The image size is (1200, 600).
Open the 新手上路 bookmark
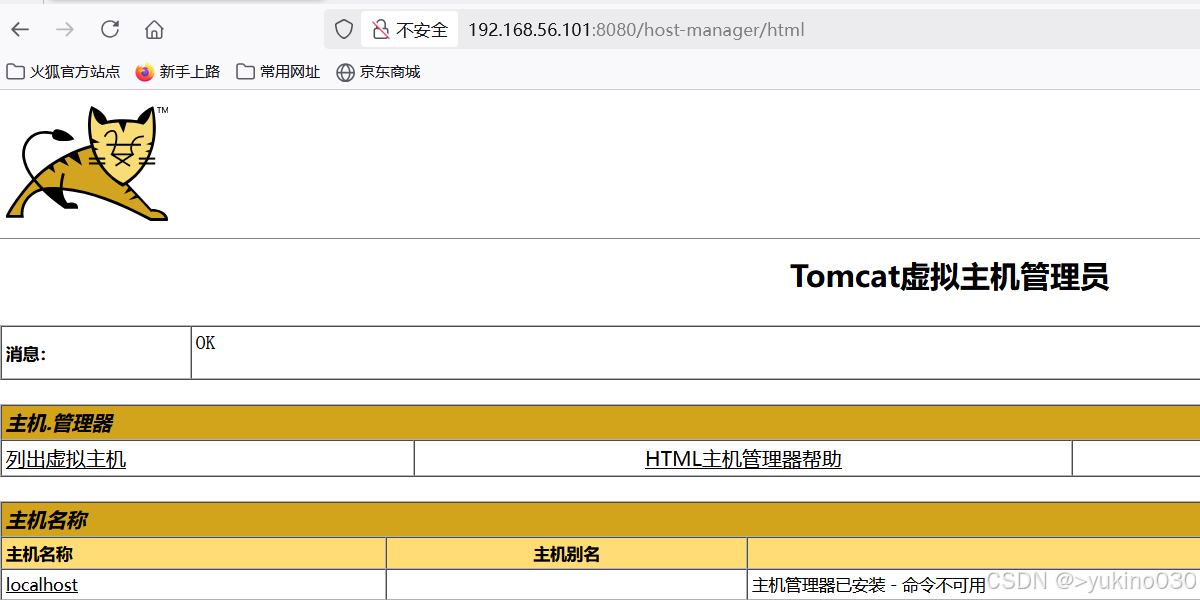(178, 72)
